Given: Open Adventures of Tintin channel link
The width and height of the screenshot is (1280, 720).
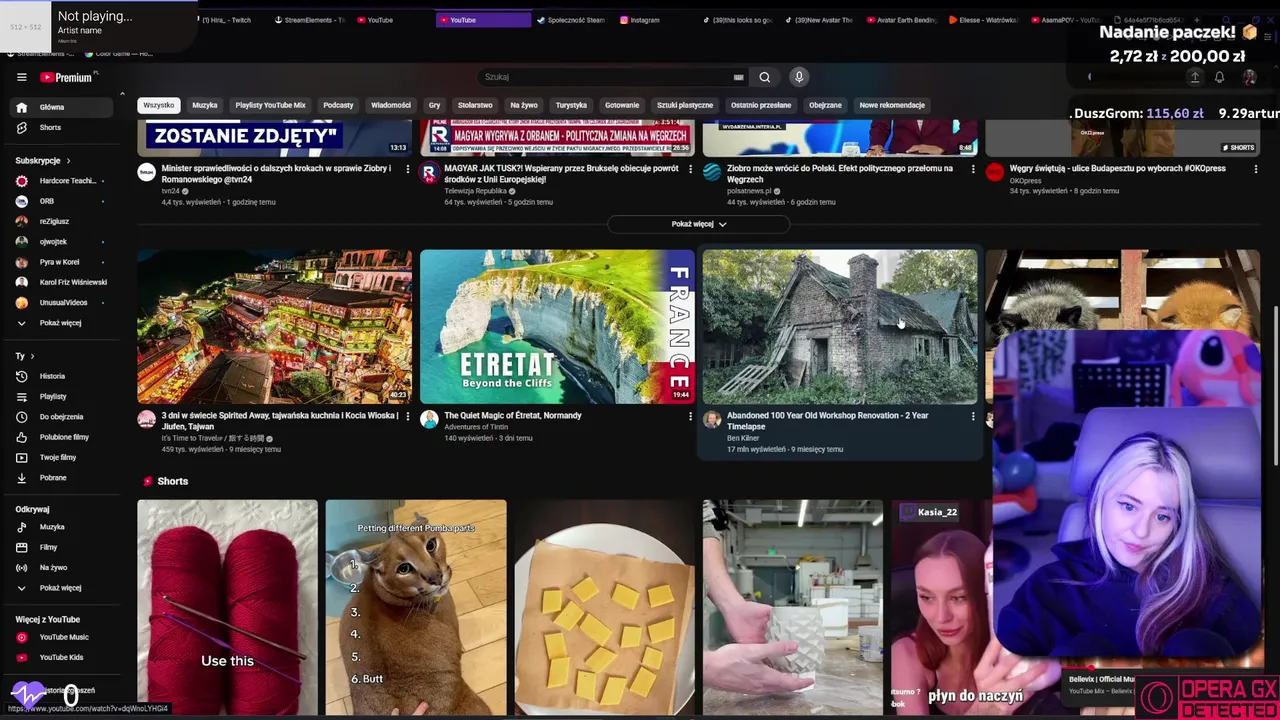Looking at the screenshot, I should [476, 427].
